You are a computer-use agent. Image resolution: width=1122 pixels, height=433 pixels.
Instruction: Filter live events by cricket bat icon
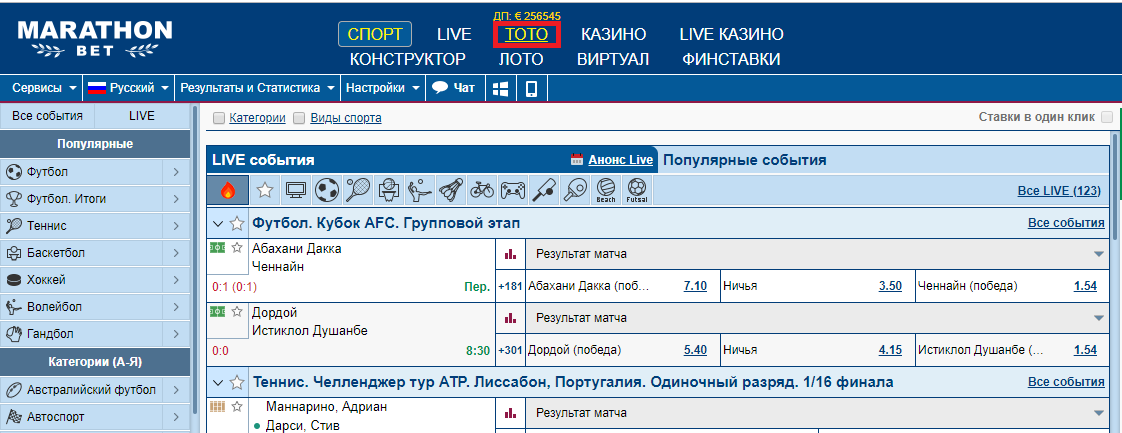[x=542, y=190]
